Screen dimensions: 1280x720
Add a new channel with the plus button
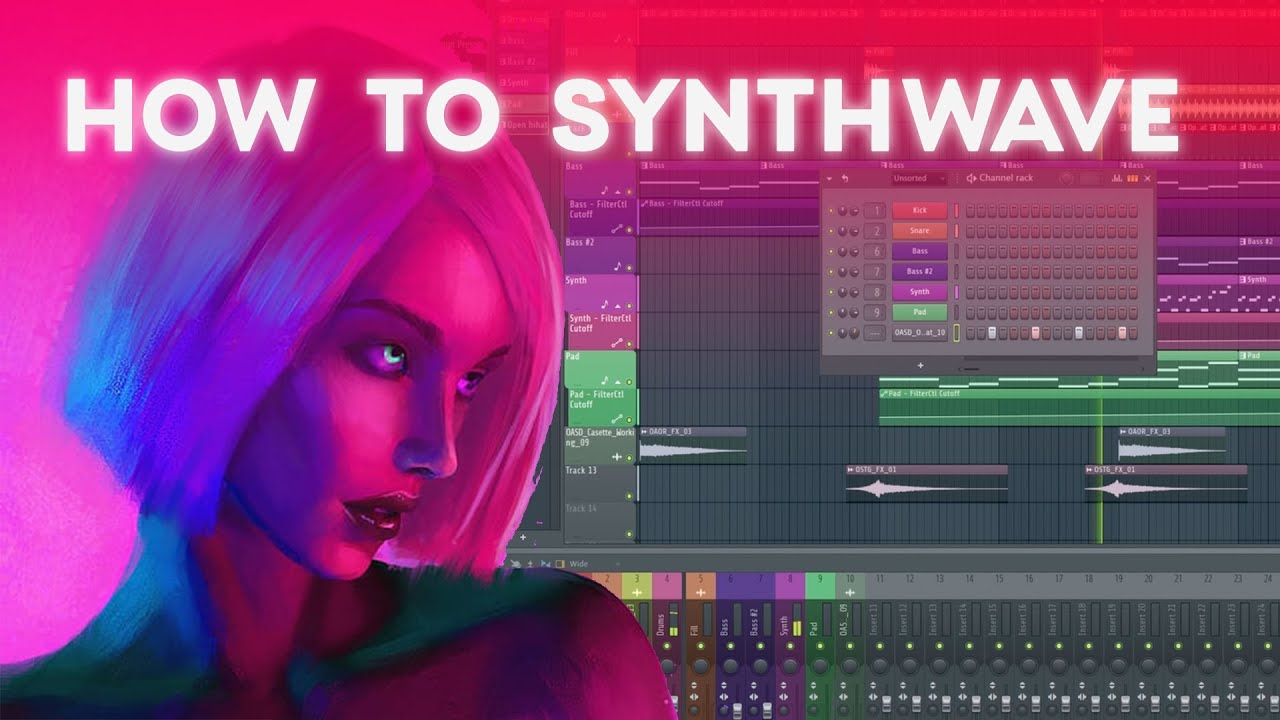pyautogui.click(x=921, y=365)
